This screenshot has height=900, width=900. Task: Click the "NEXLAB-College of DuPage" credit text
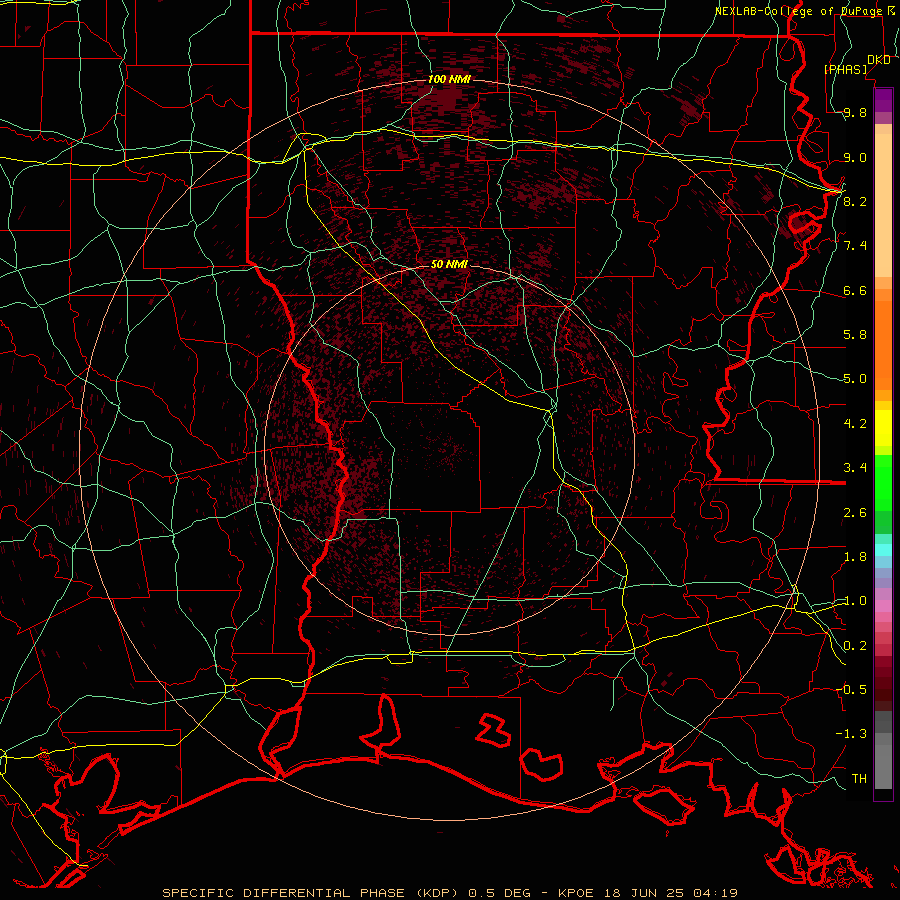(x=800, y=11)
